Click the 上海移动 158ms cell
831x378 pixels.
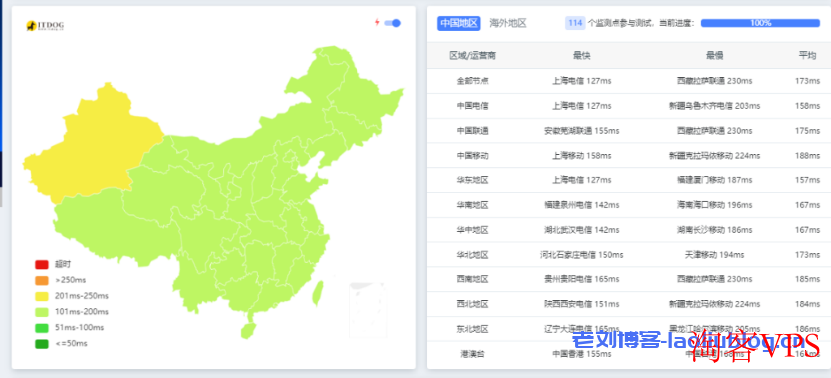tap(581, 156)
